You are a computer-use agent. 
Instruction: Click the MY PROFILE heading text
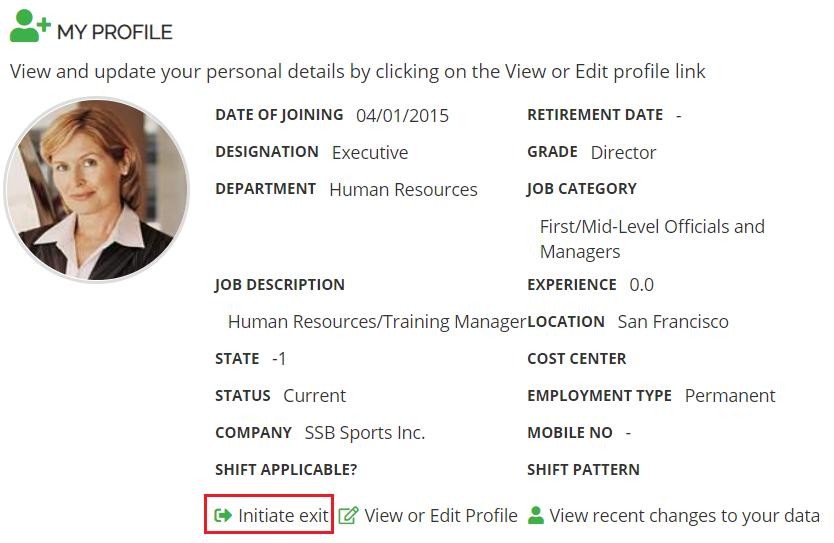[x=114, y=32]
